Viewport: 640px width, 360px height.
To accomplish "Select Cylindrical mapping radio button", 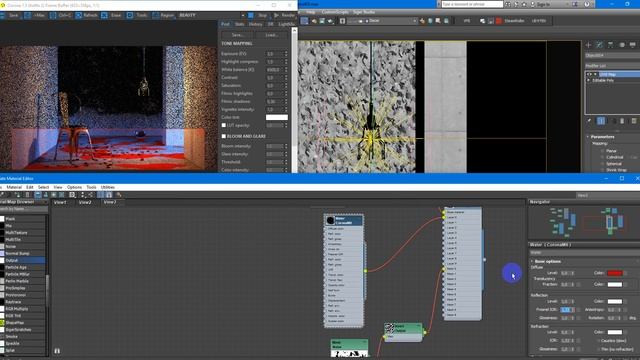I will tap(602, 157).
